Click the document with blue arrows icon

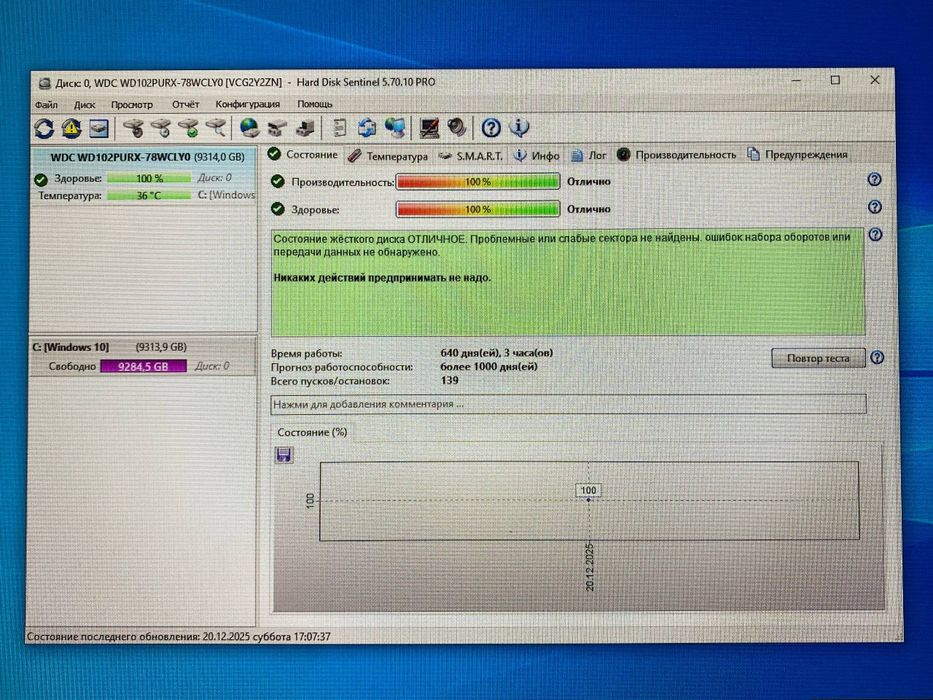click(x=367, y=127)
